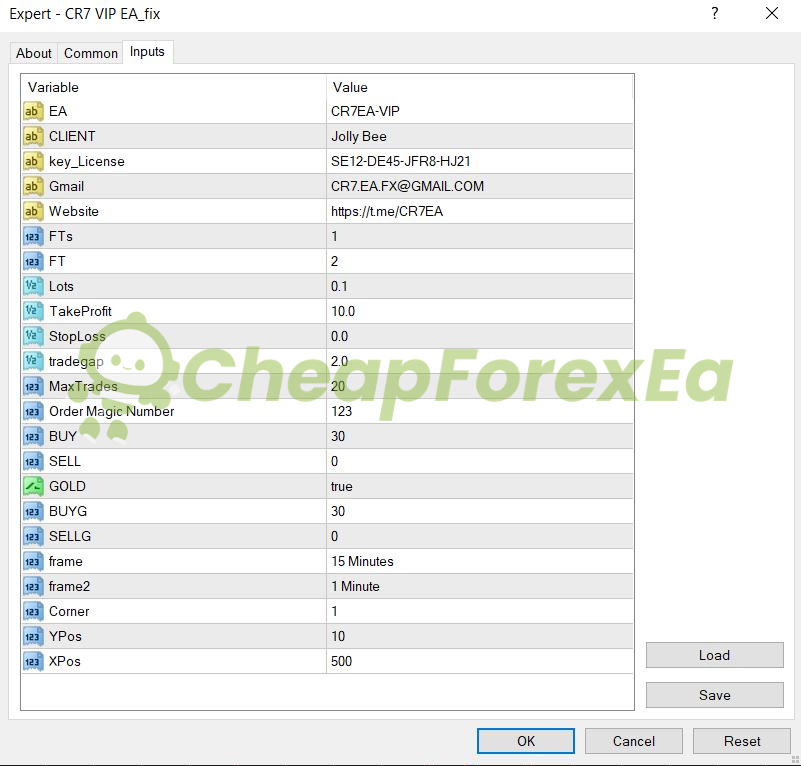Click the integer icon beside Corner

click(33, 611)
